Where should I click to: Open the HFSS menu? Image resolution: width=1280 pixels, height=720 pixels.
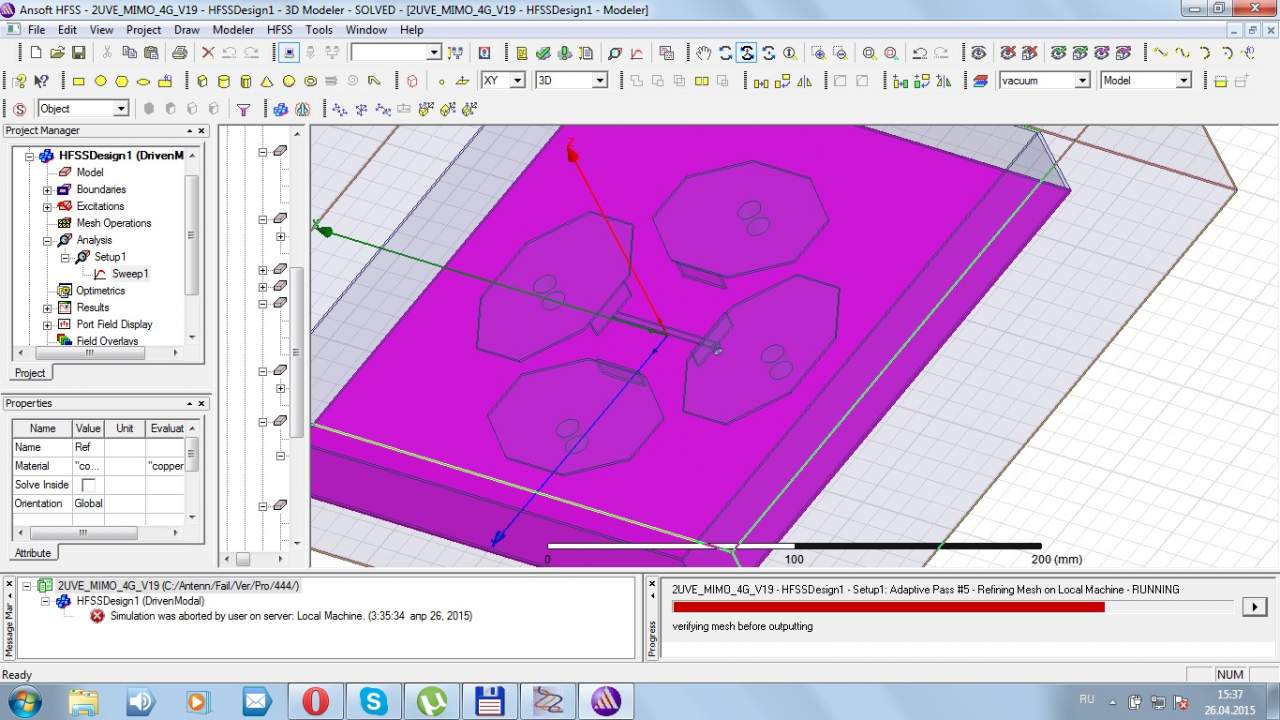coord(279,30)
